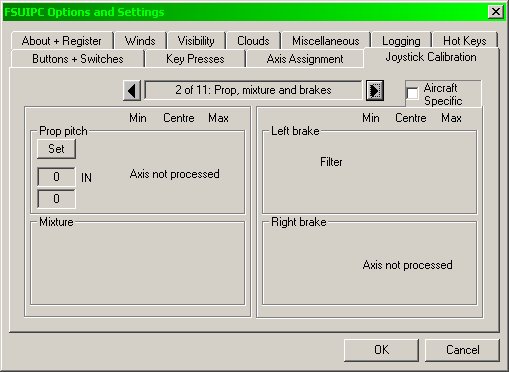This screenshot has height=372, width=509.
Task: Click the Prop pitch IN value field
Action: click(56, 177)
